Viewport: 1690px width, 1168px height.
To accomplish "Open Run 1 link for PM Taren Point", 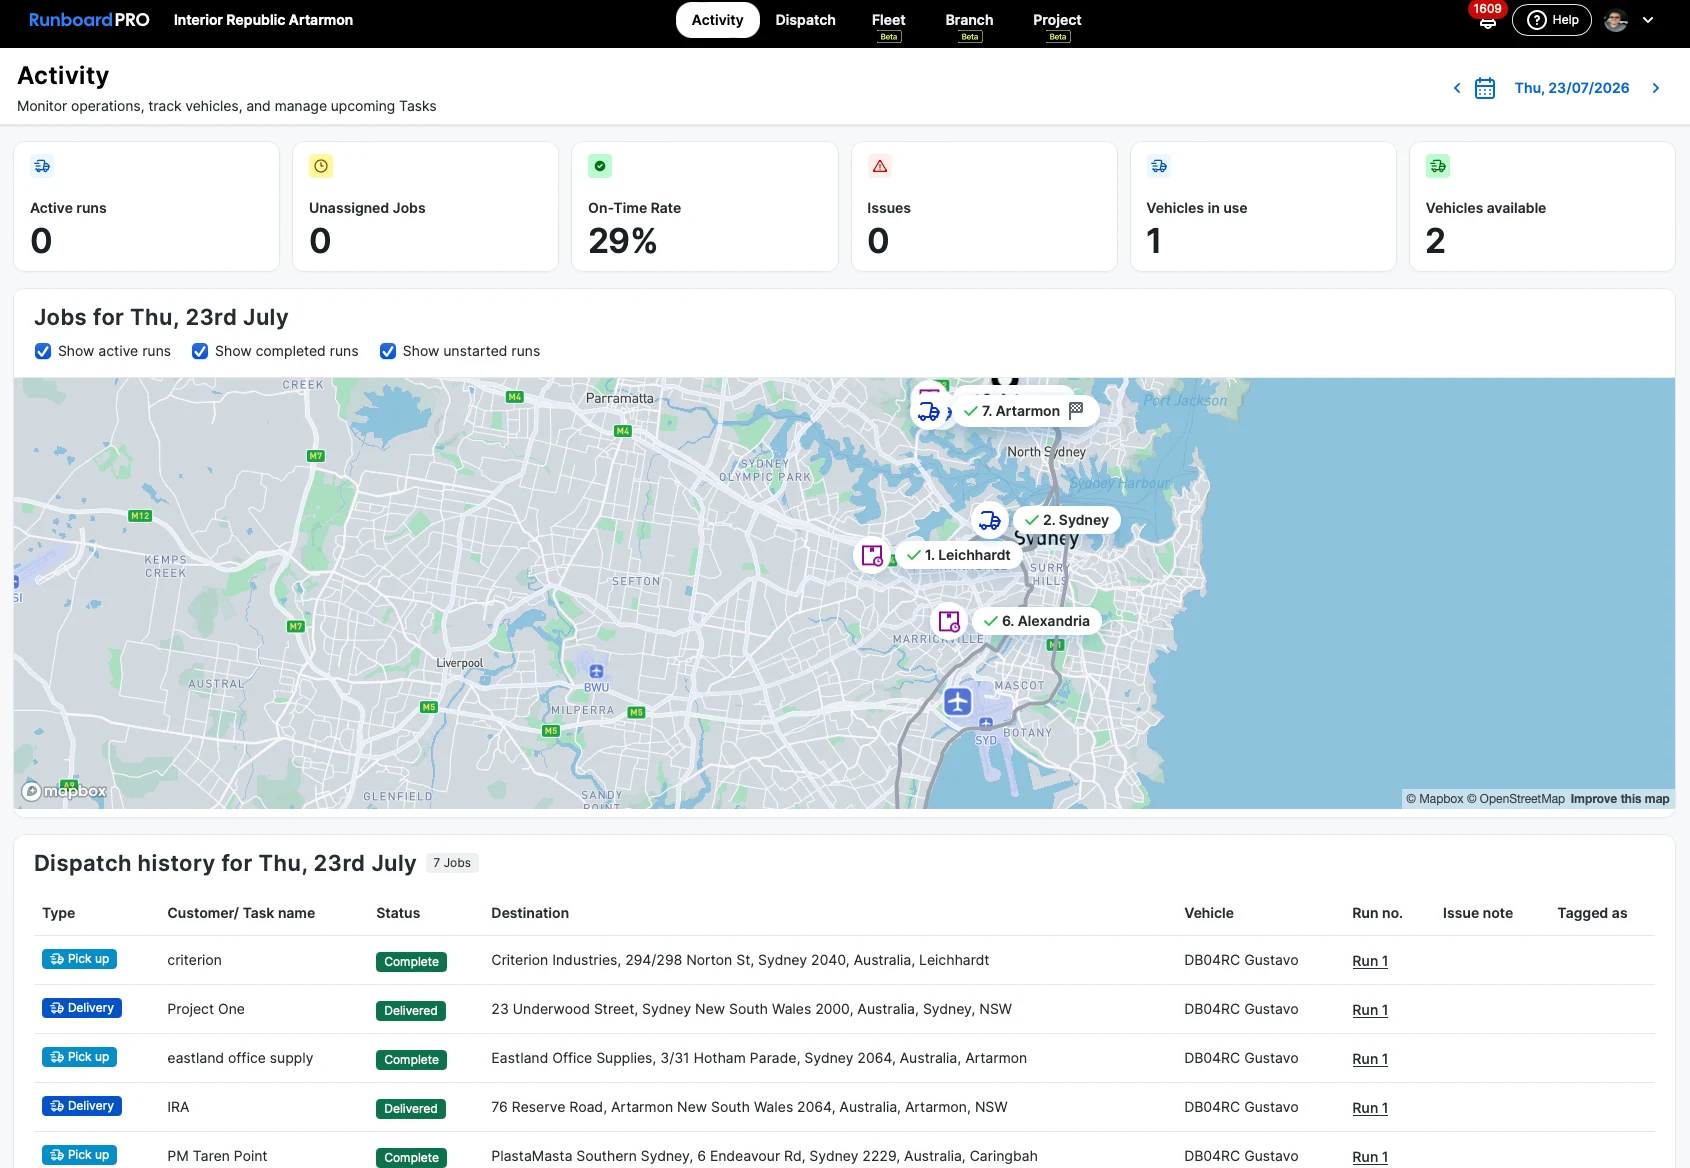I will click(1370, 1157).
